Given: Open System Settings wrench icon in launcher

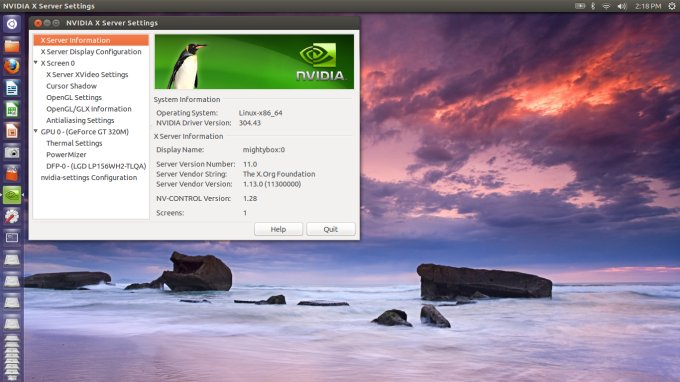Looking at the screenshot, I should (x=12, y=216).
